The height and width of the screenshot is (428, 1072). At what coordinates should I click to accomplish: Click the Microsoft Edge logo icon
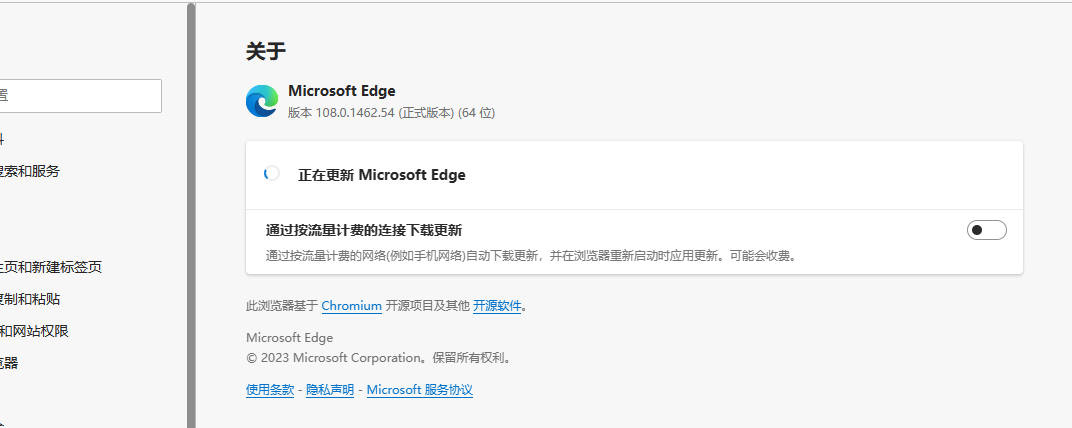262,101
